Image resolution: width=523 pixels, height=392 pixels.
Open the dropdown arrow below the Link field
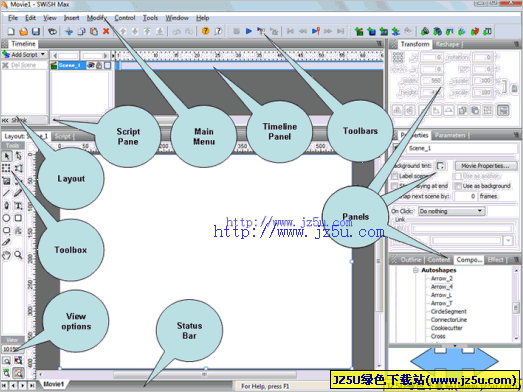pos(508,240)
